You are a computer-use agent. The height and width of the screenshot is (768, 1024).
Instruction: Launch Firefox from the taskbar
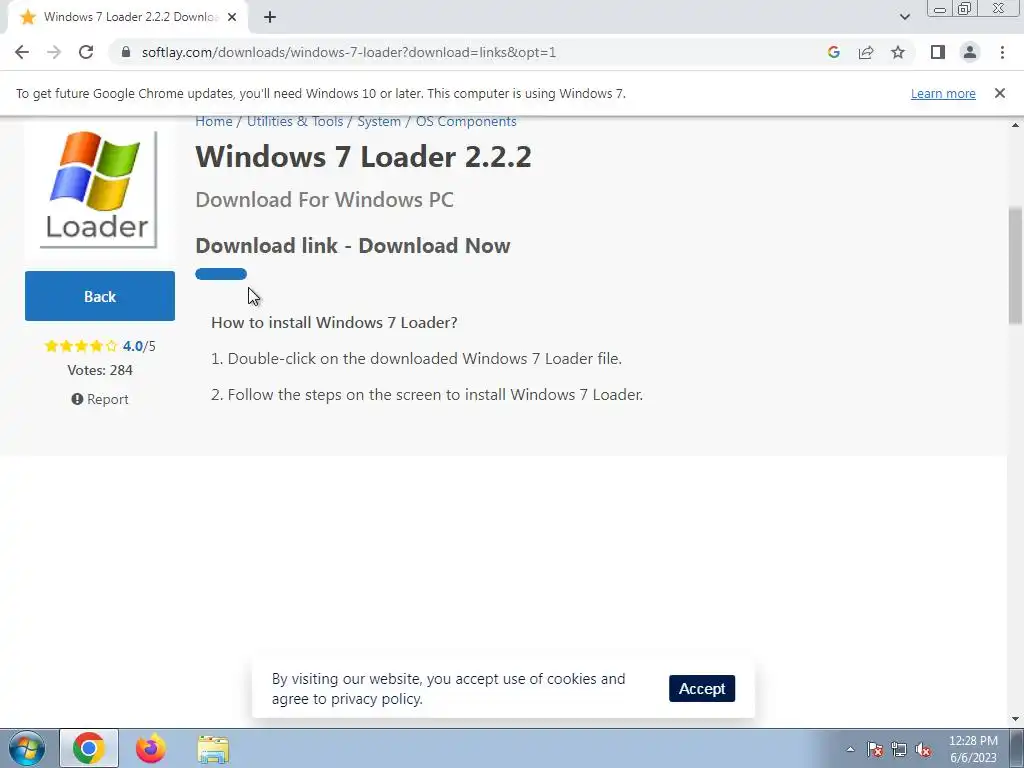click(151, 748)
